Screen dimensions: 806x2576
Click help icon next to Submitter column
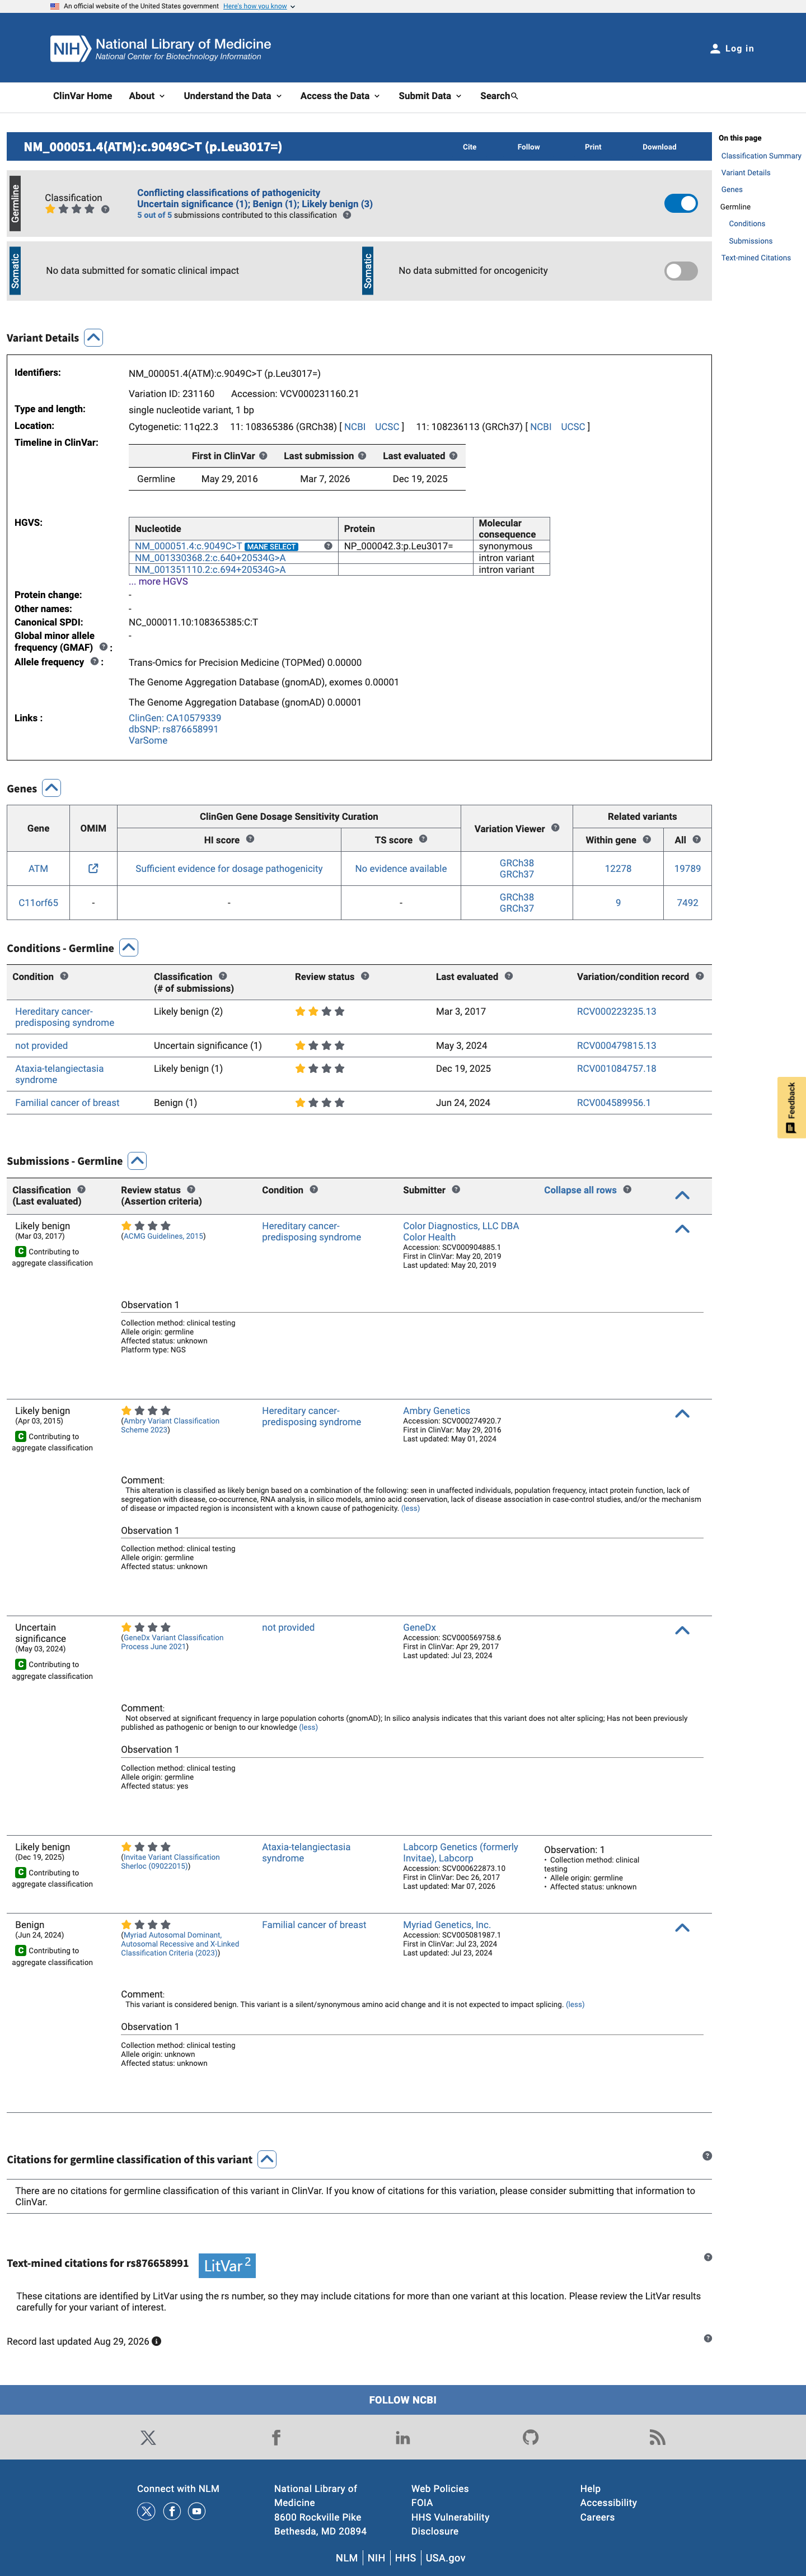(456, 1189)
